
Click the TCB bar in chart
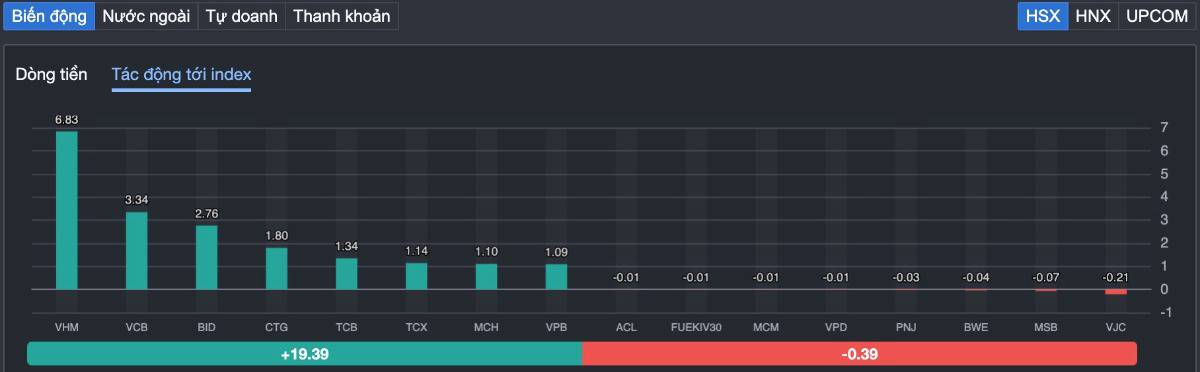tap(346, 273)
